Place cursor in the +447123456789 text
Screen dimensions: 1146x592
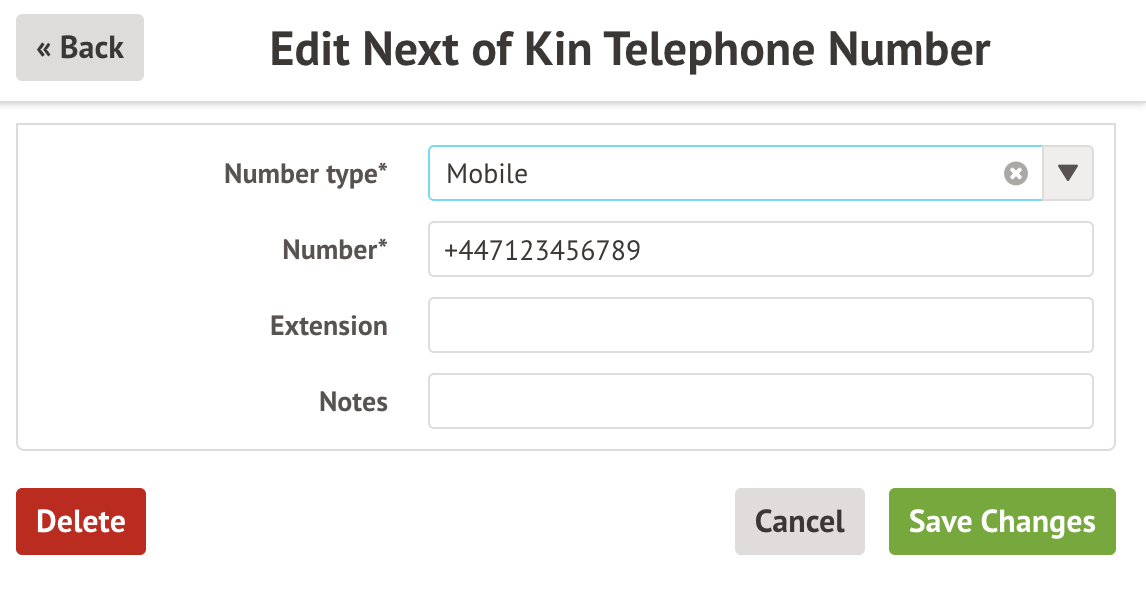[542, 250]
